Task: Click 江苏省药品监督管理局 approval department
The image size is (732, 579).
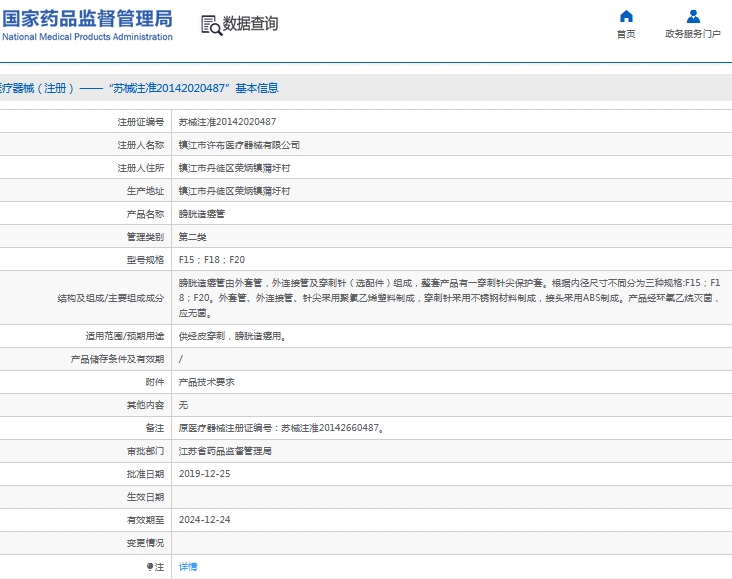Action: pos(225,451)
